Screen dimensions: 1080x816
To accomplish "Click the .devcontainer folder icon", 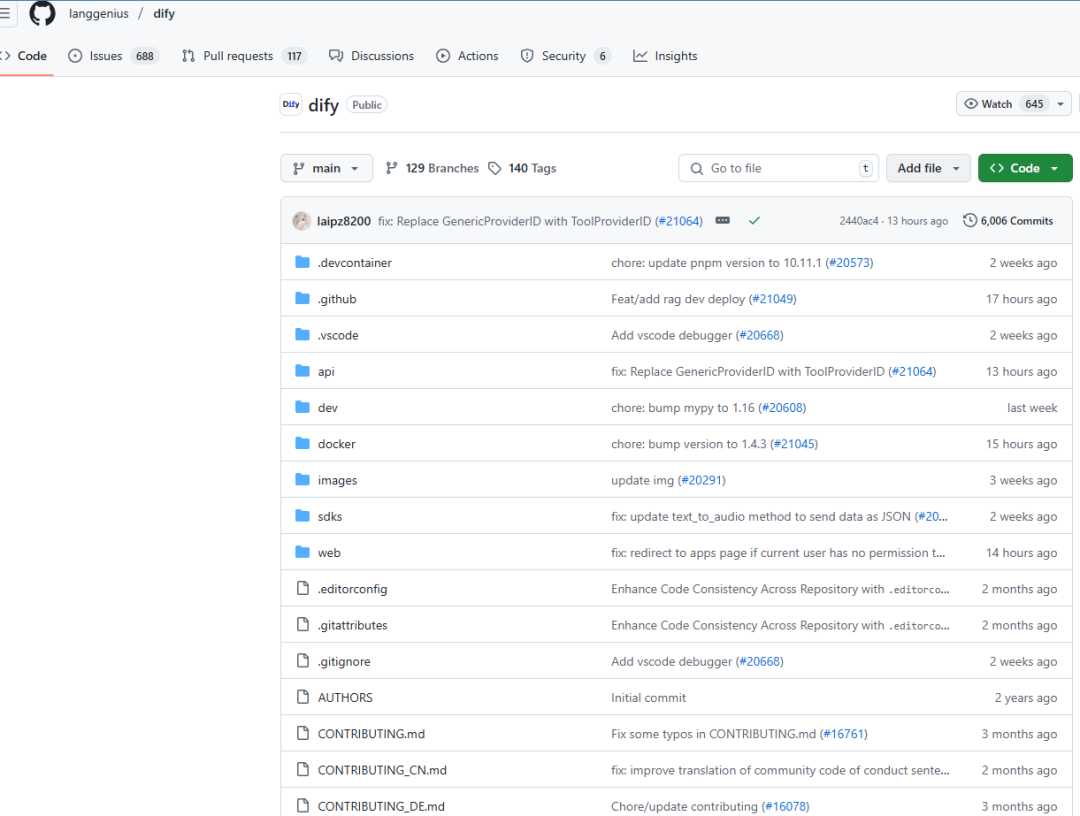I will [x=302, y=262].
